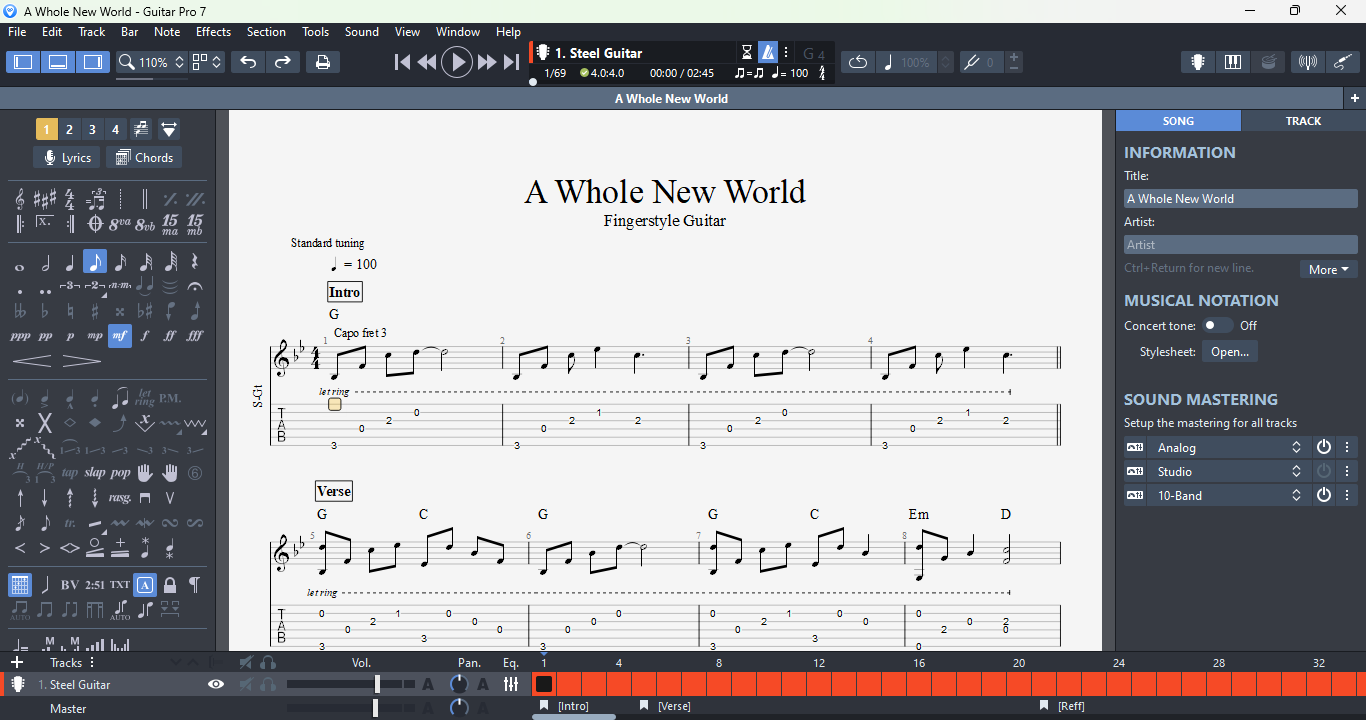Switch to the TRACK tab
Image resolution: width=1366 pixels, height=720 pixels.
[x=1303, y=120]
